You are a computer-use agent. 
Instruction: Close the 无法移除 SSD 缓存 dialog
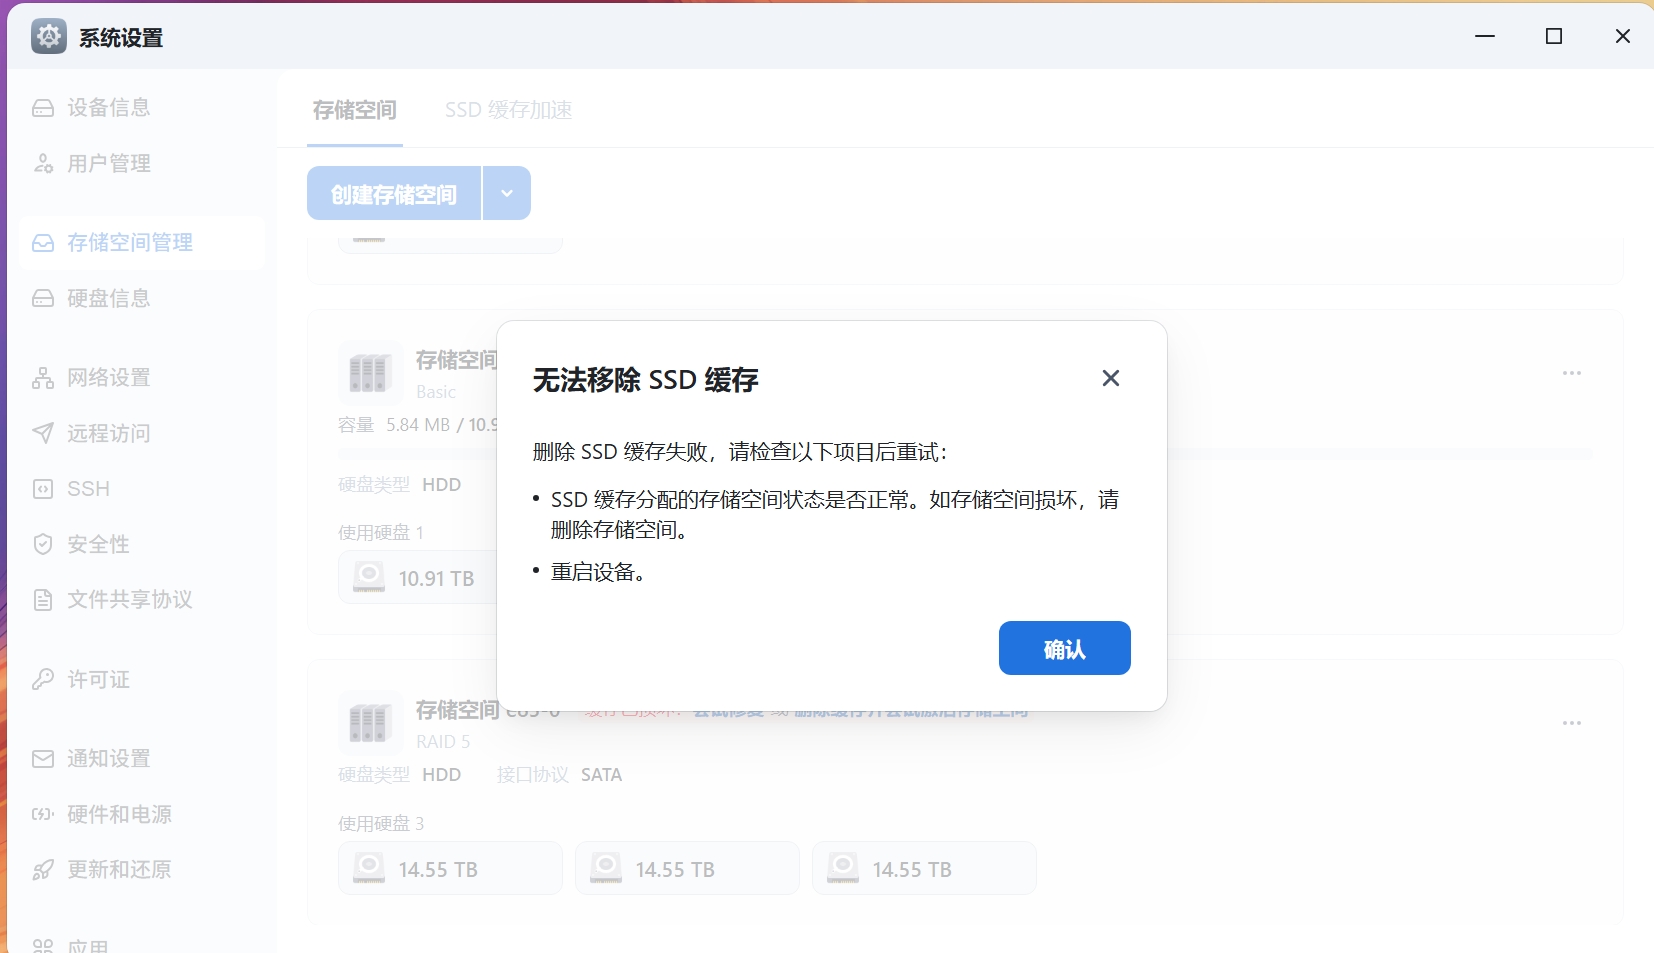(1110, 378)
